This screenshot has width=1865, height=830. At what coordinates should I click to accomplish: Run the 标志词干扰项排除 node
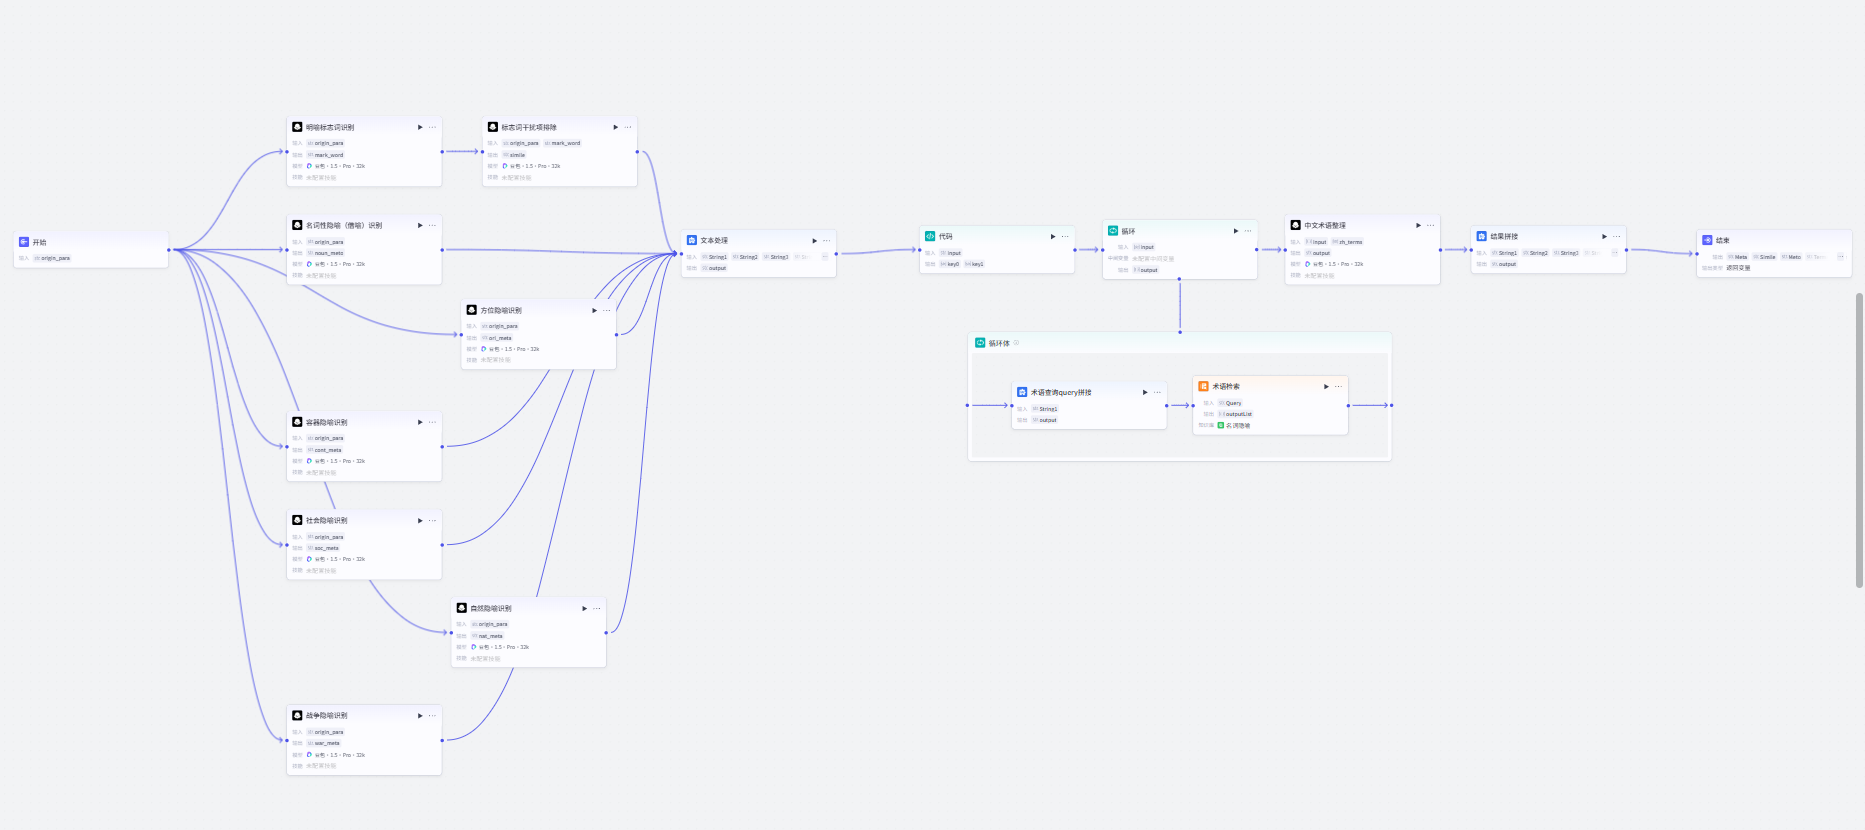pos(615,127)
